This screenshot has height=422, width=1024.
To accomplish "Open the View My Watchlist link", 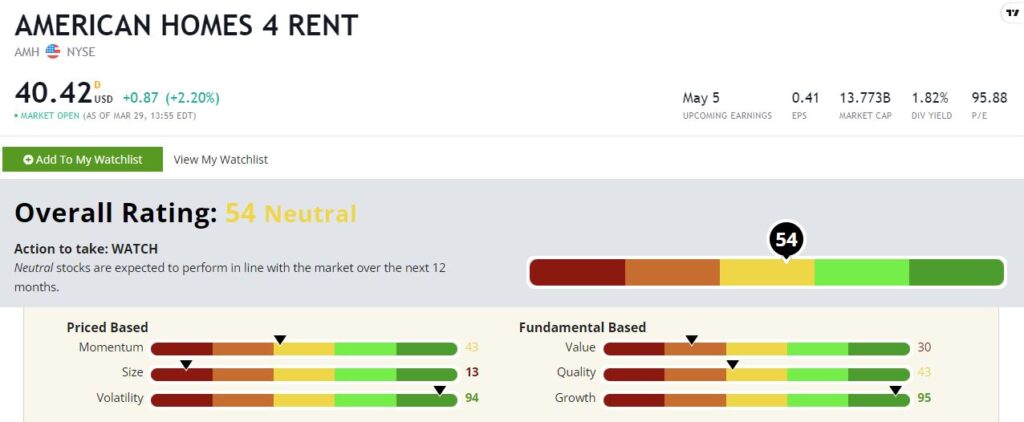I will click(x=221, y=160).
